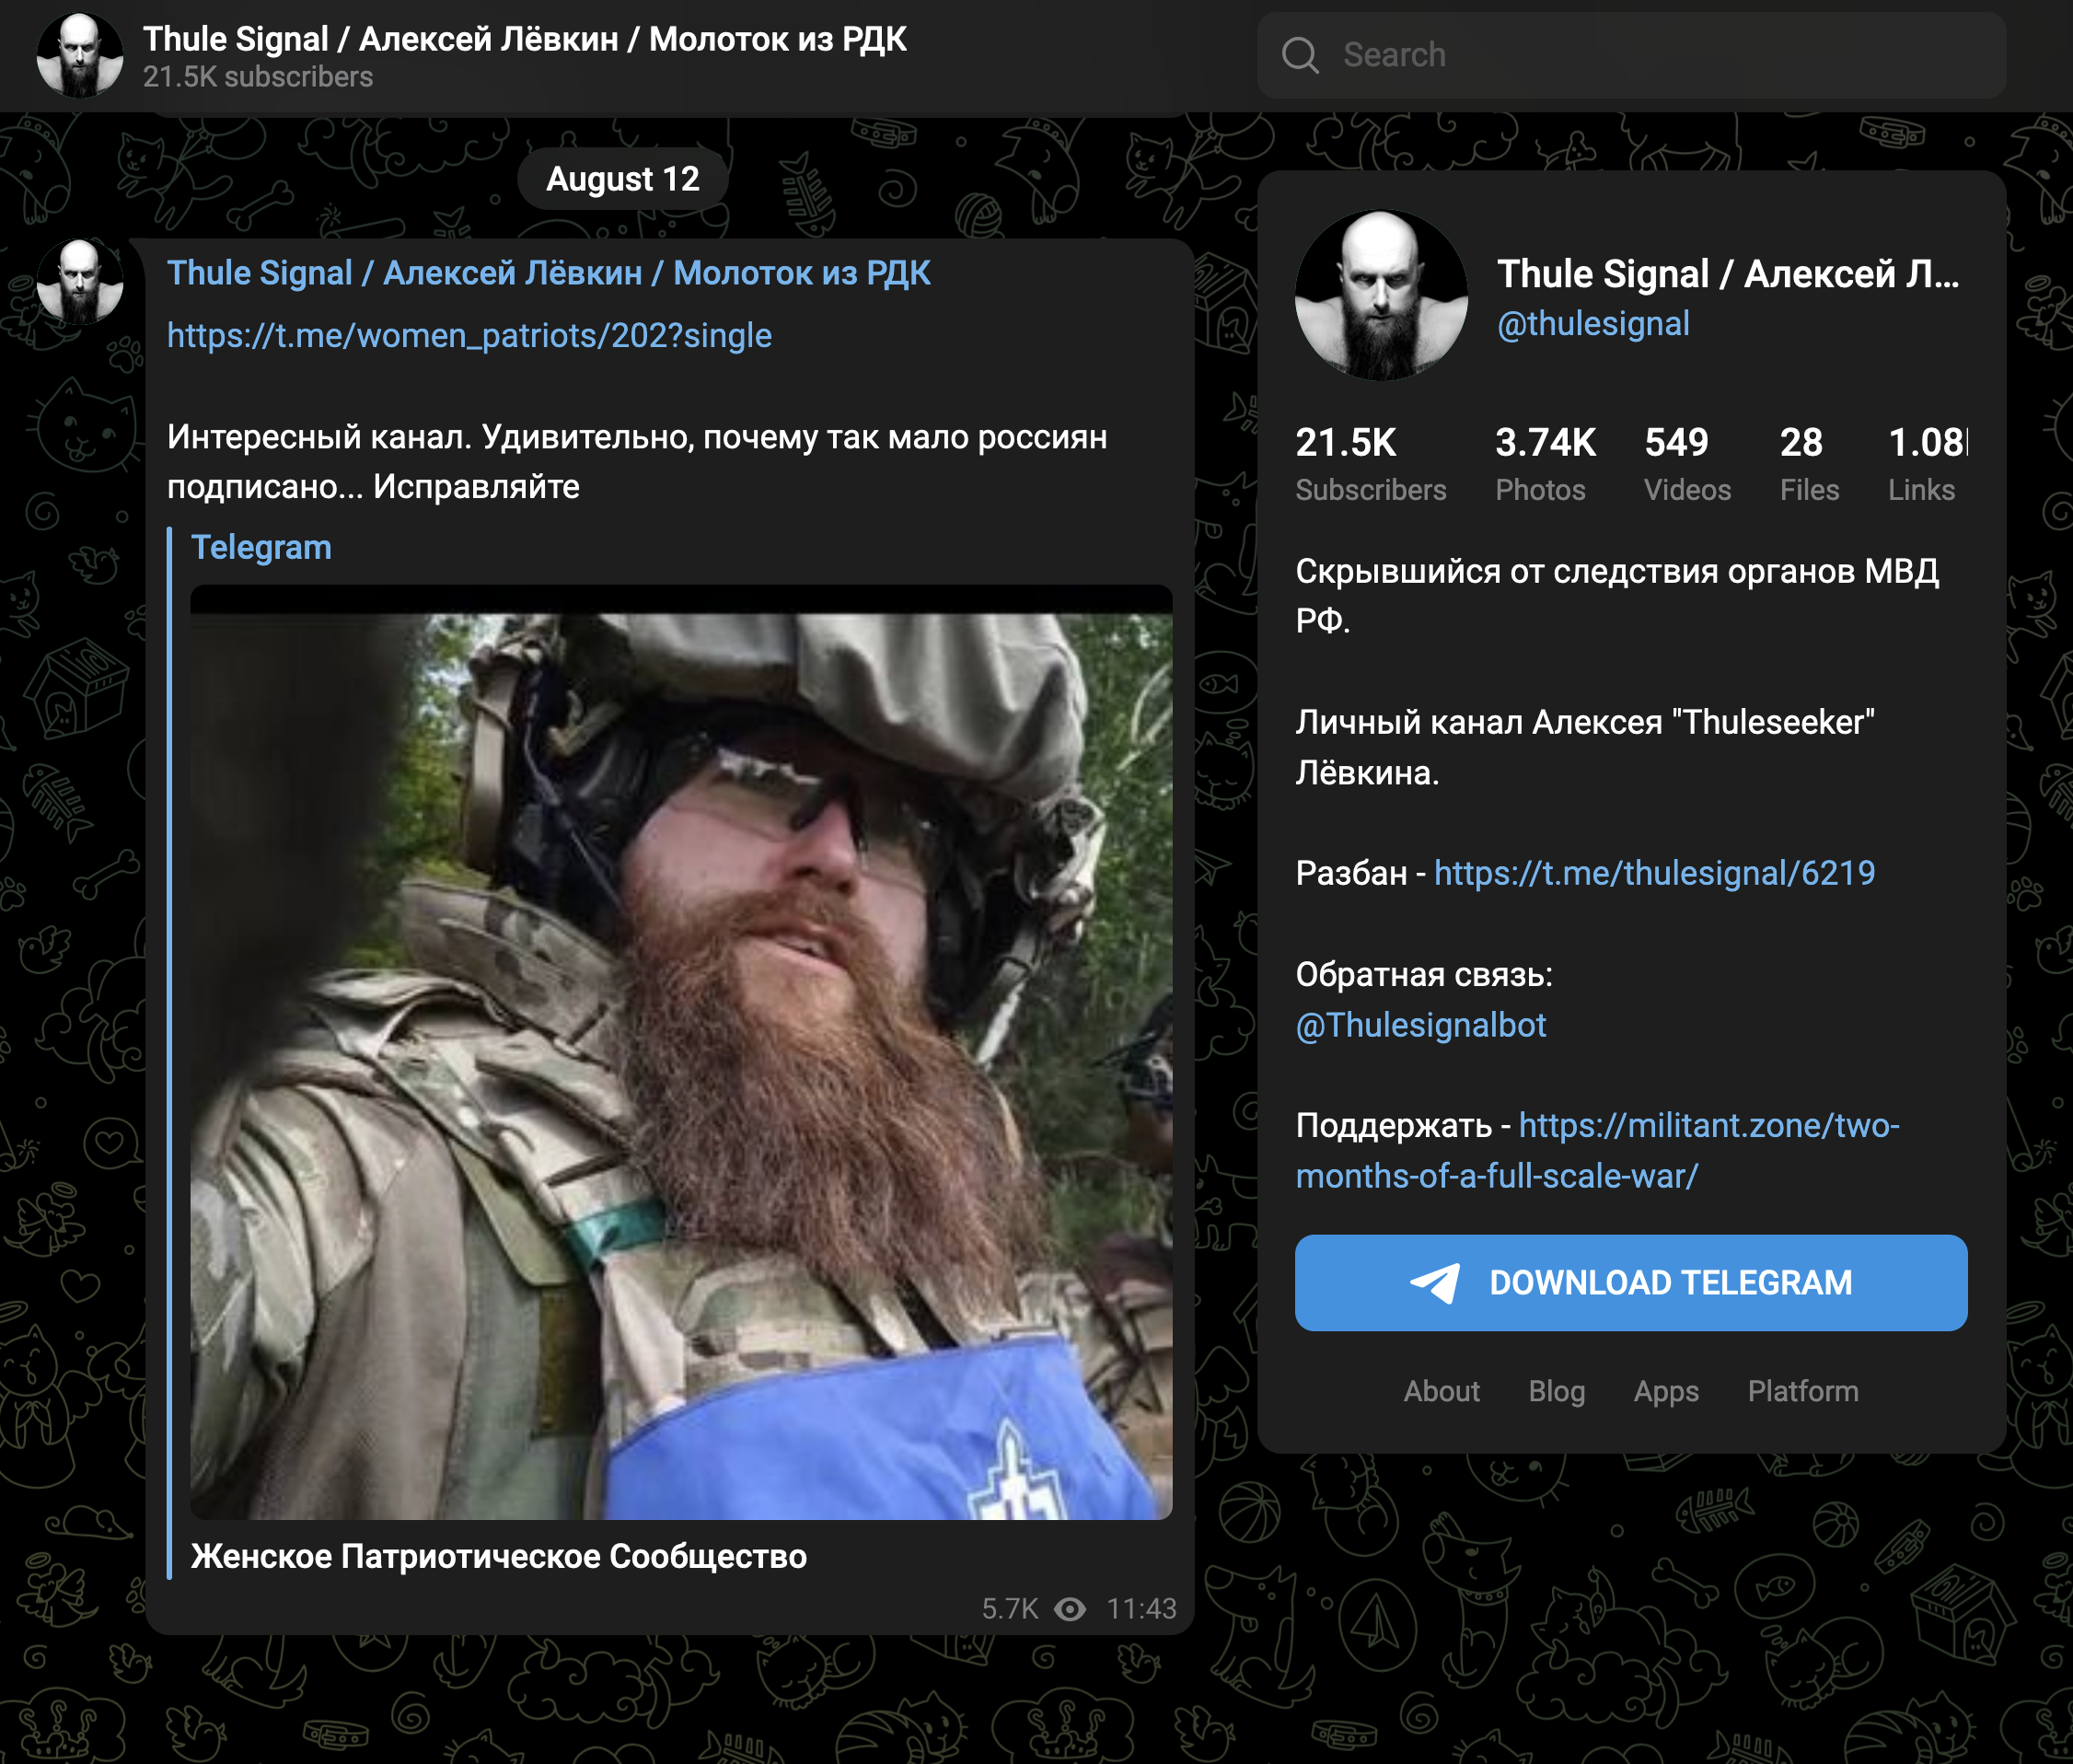The height and width of the screenshot is (1764, 2073).
Task: Click the 21.5K Subscribers counter
Action: (1371, 464)
